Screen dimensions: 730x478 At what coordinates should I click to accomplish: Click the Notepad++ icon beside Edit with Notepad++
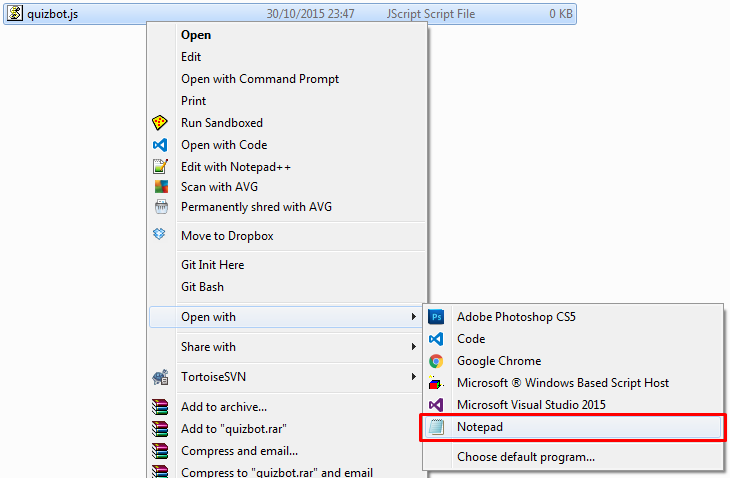pyautogui.click(x=160, y=166)
